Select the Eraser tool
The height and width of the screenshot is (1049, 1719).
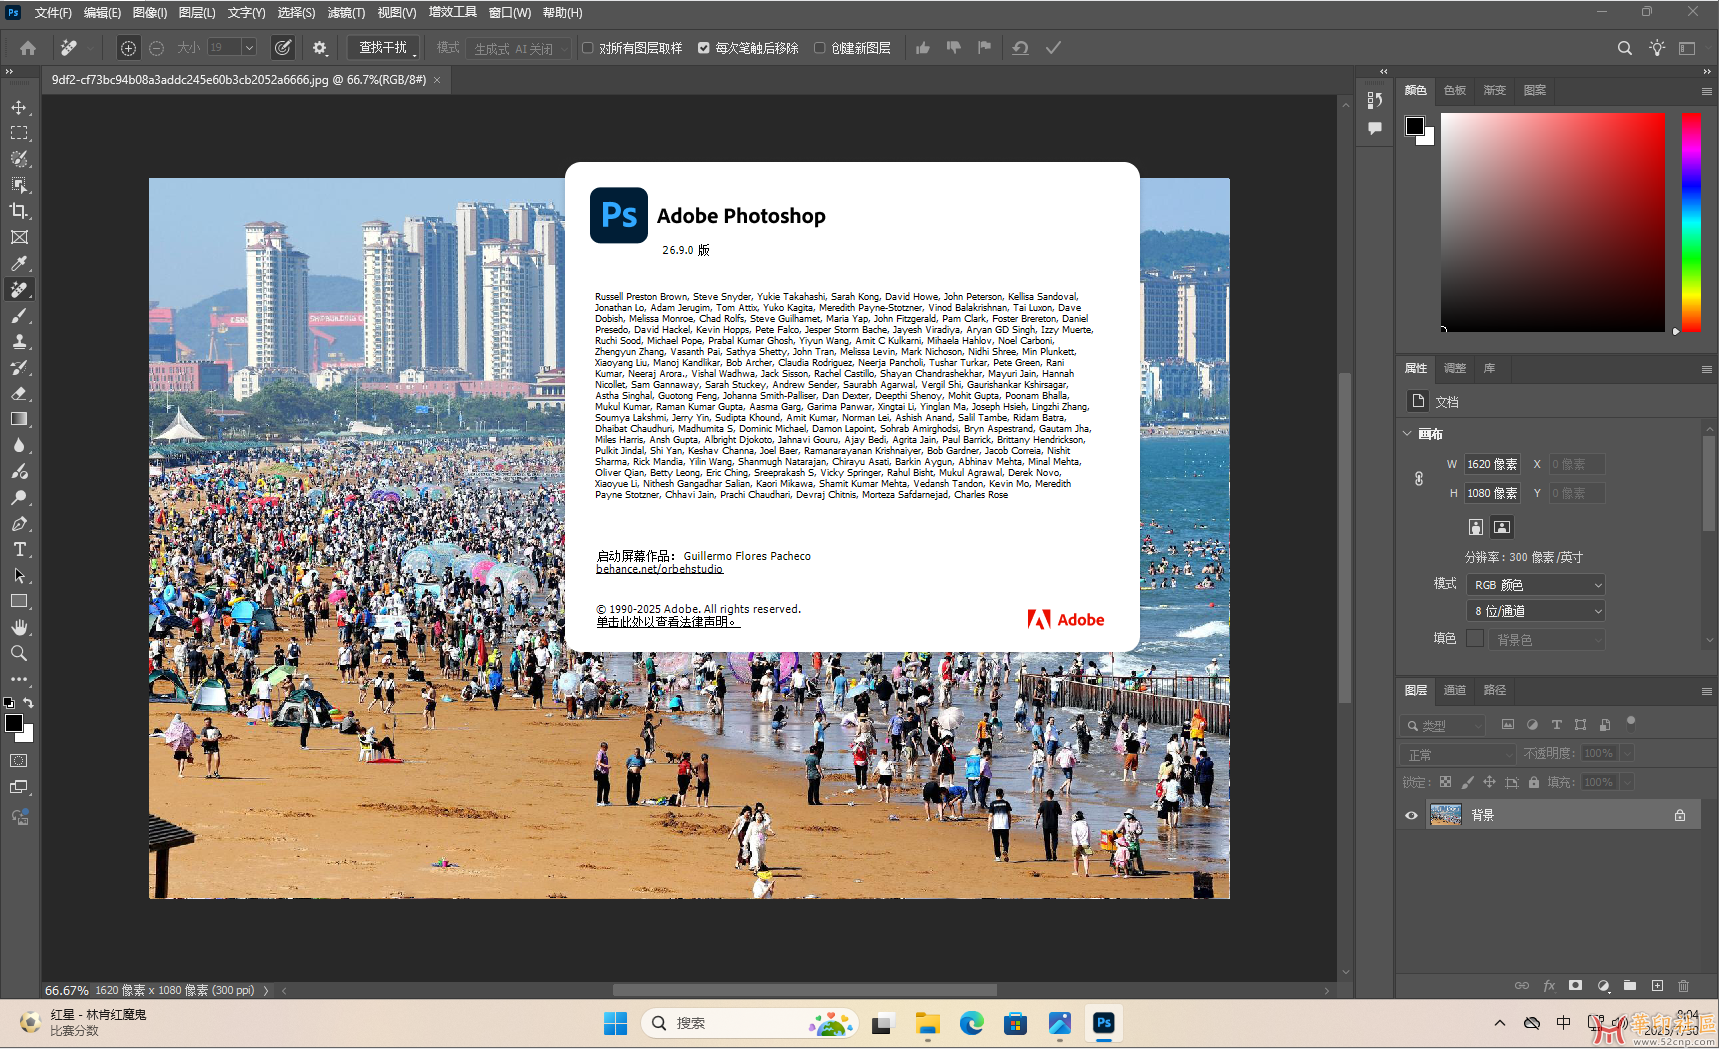[x=19, y=394]
